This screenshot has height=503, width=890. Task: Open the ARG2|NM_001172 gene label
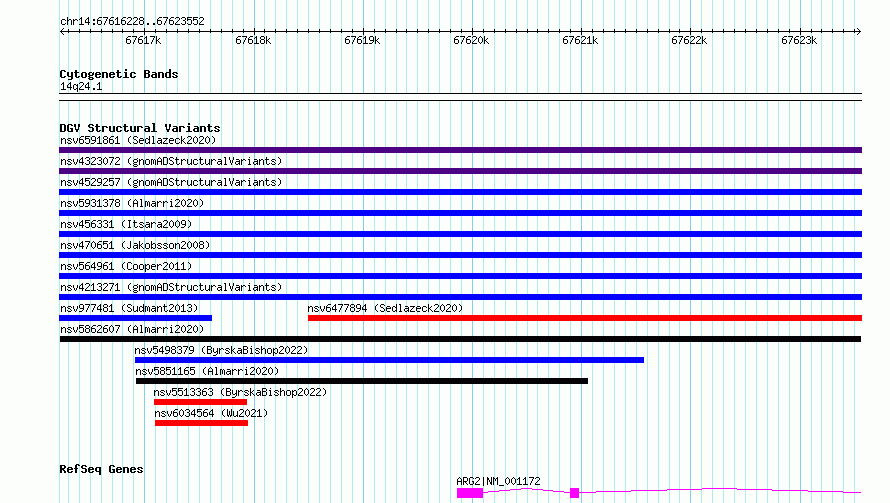point(498,481)
